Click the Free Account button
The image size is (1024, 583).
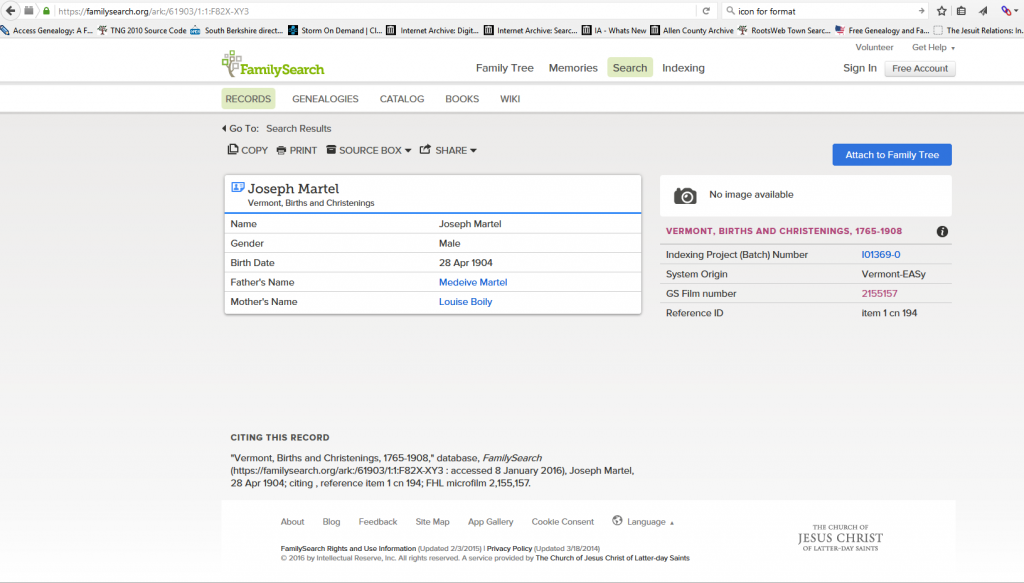pyautogui.click(x=920, y=69)
